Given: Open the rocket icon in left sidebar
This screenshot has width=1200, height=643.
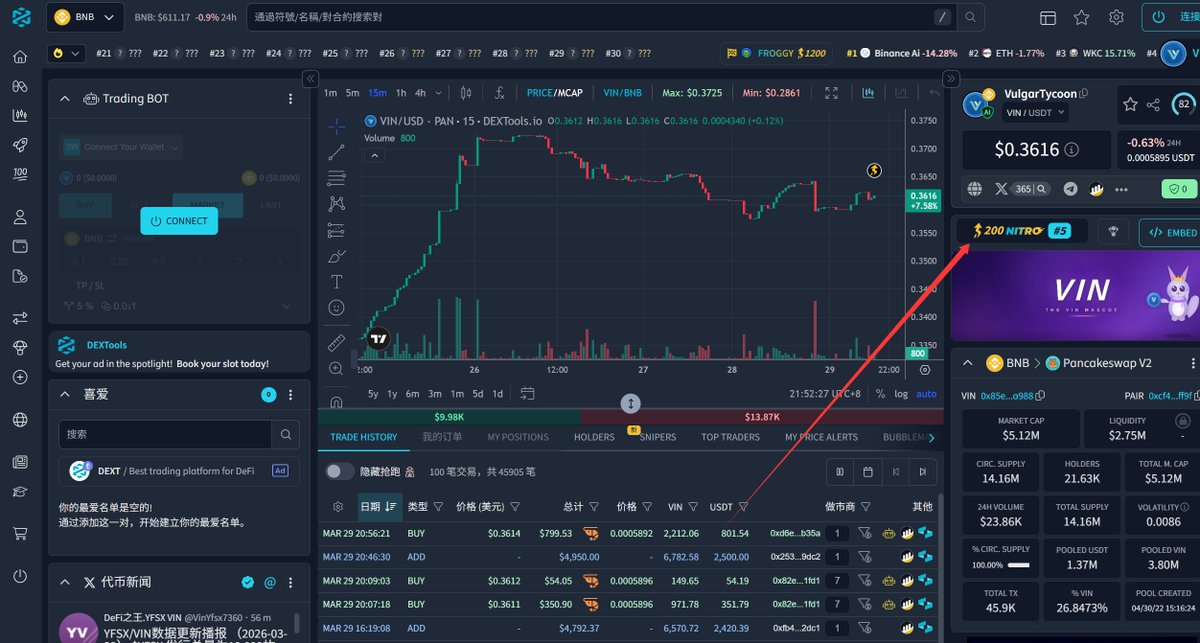Looking at the screenshot, I should 20,145.
